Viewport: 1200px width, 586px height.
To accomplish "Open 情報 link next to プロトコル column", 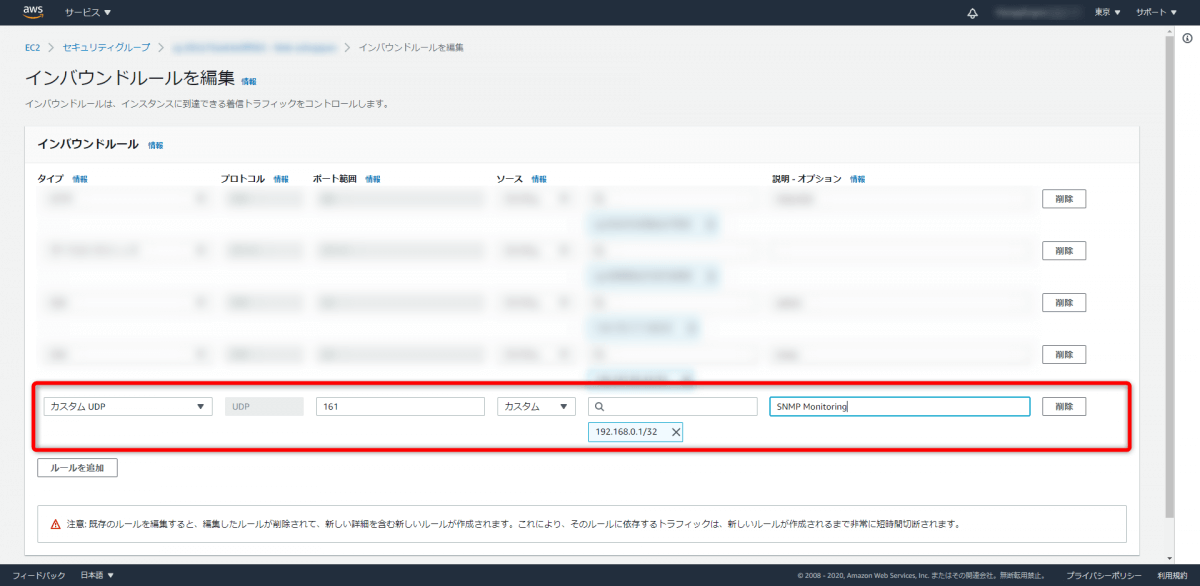I will [281, 179].
